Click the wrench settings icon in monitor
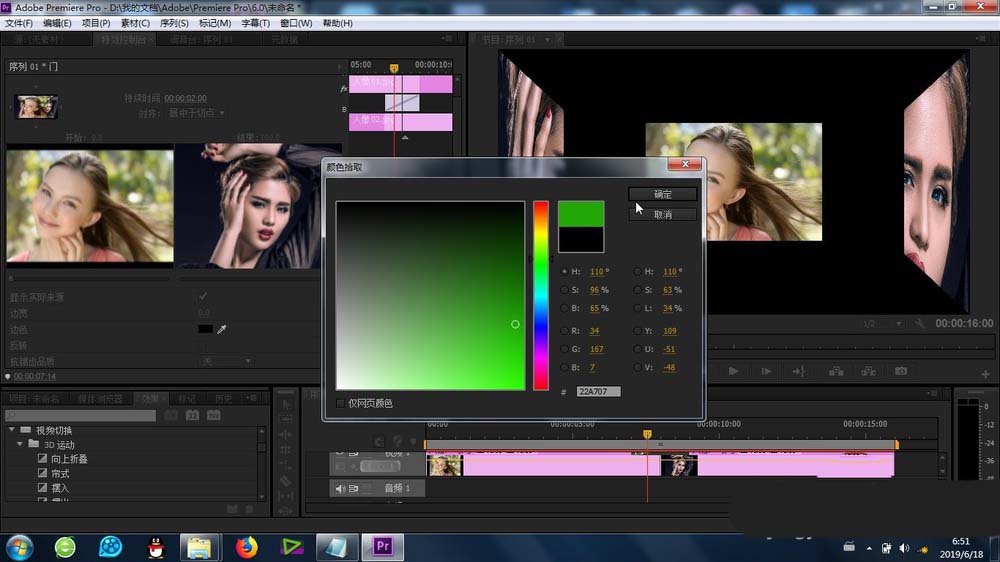Viewport: 1000px width, 562px height. click(922, 324)
